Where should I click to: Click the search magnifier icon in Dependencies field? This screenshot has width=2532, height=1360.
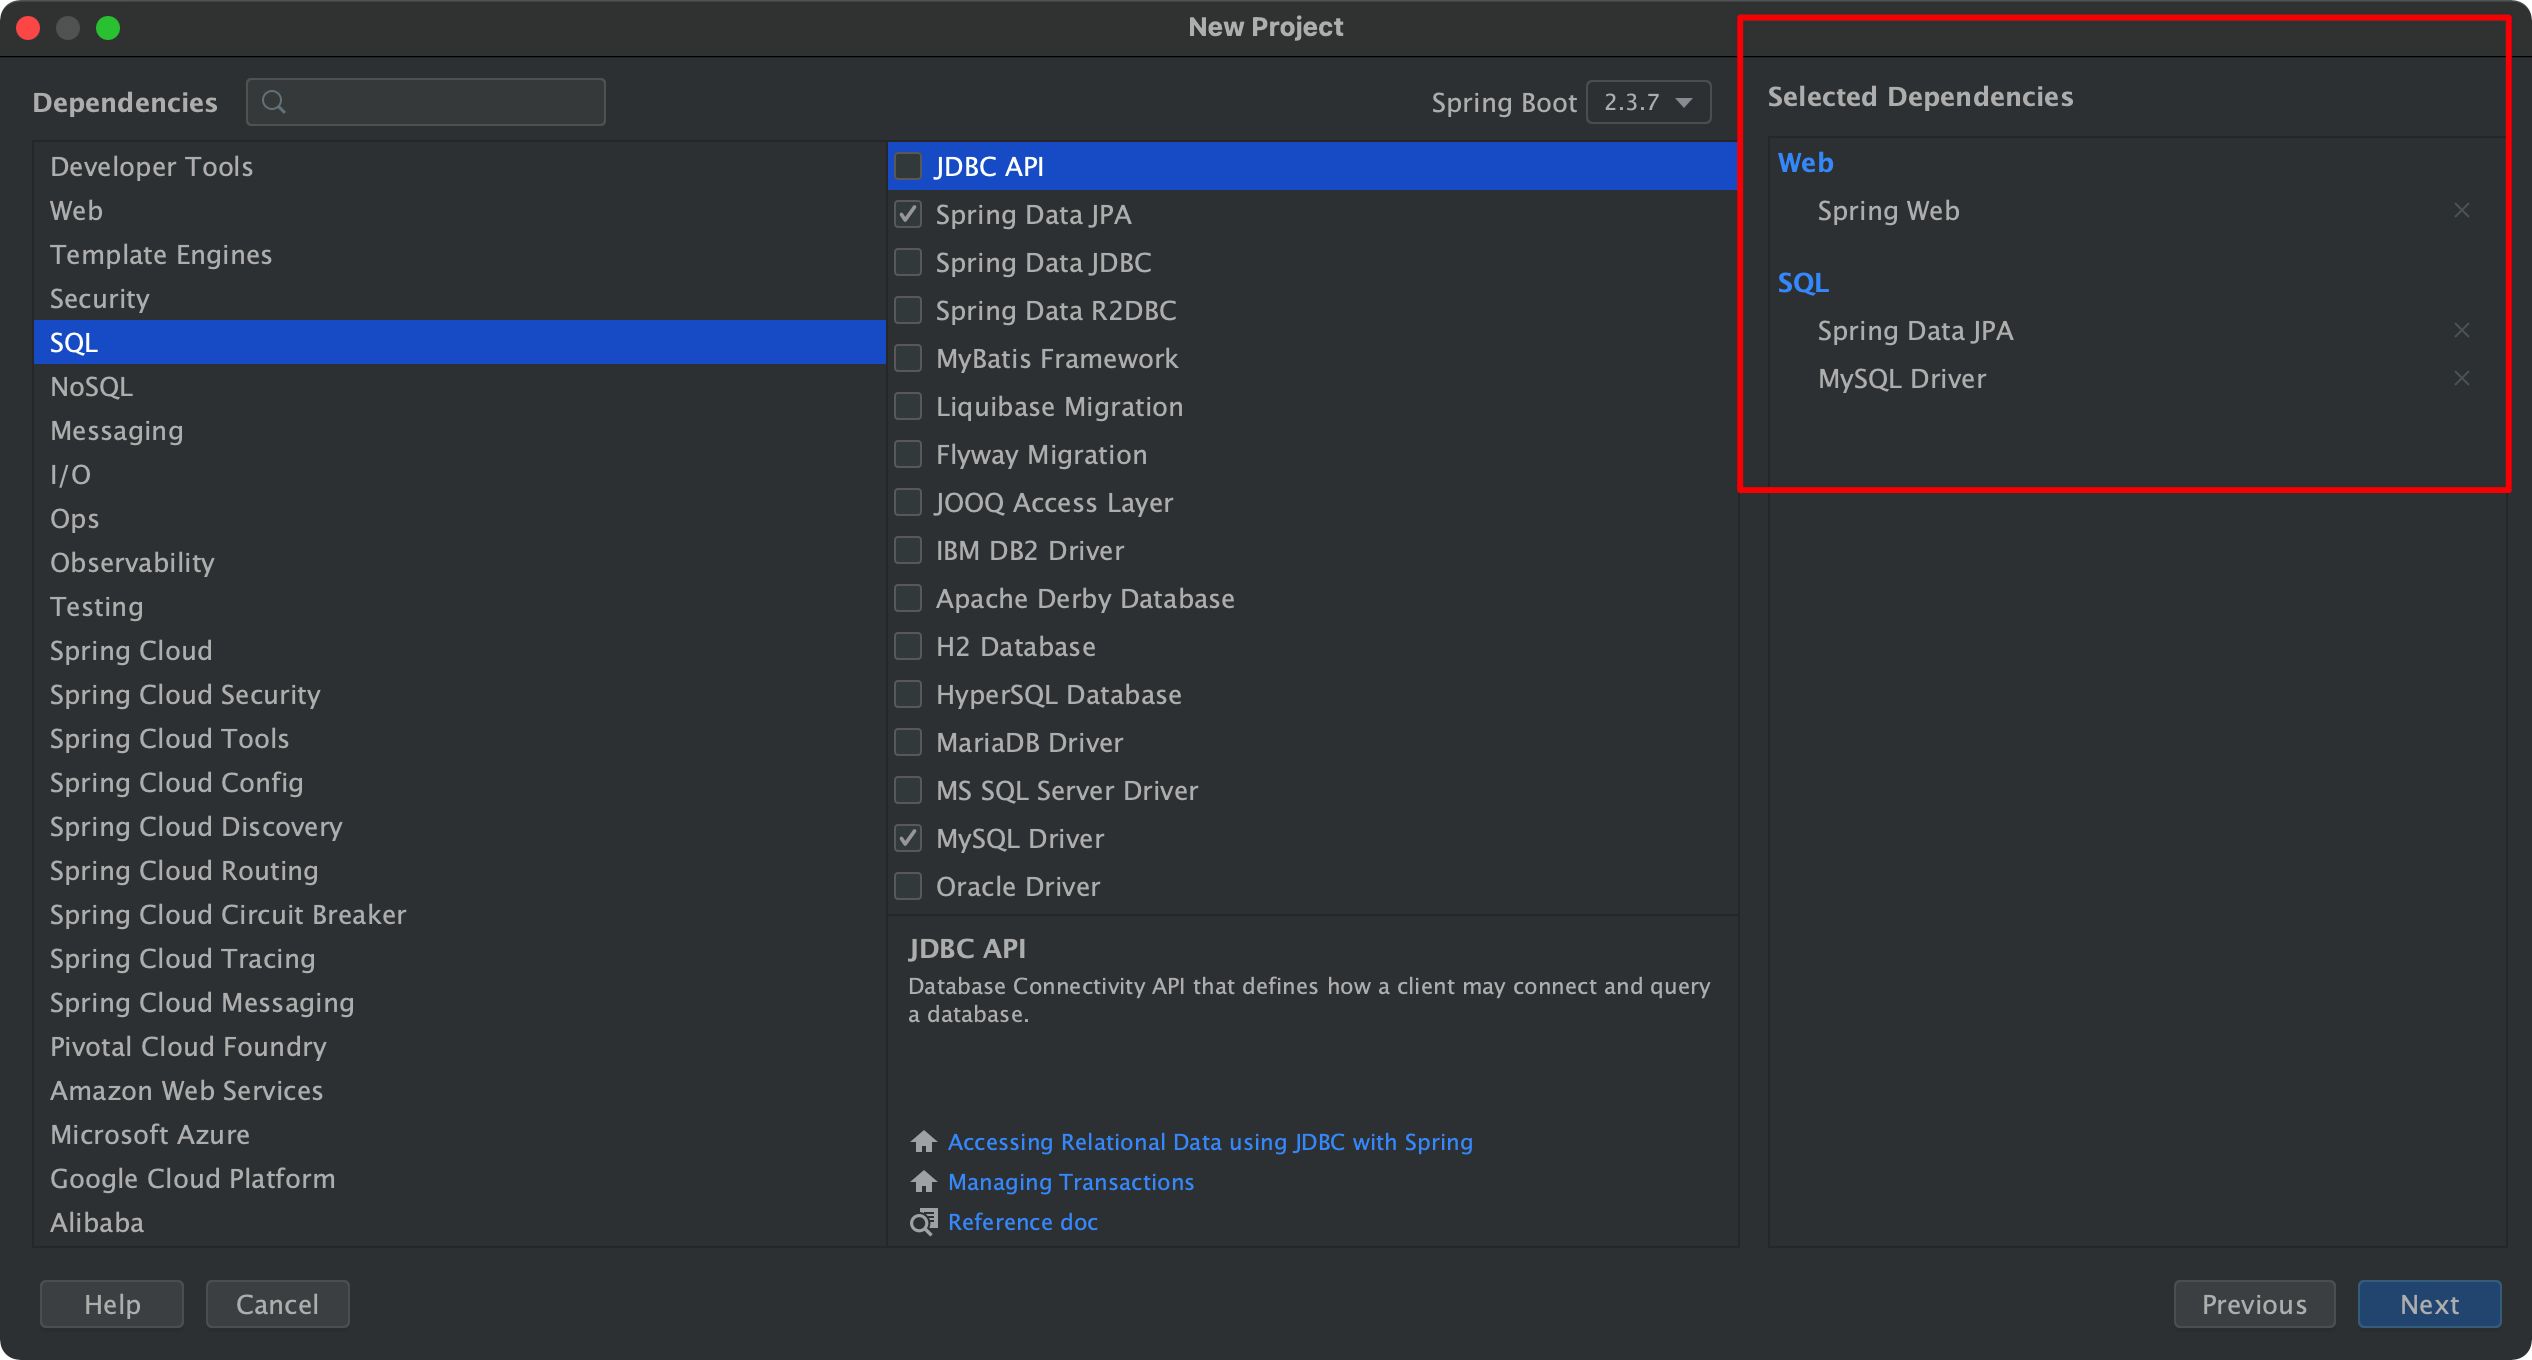[x=273, y=102]
